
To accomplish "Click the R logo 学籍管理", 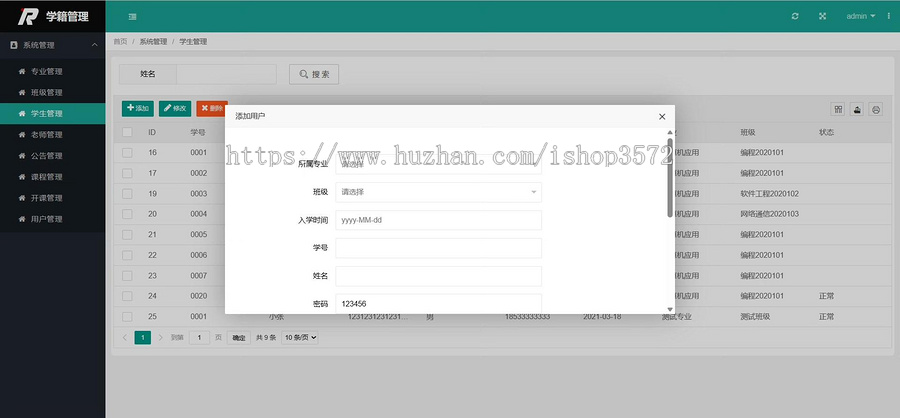I will (x=52, y=16).
